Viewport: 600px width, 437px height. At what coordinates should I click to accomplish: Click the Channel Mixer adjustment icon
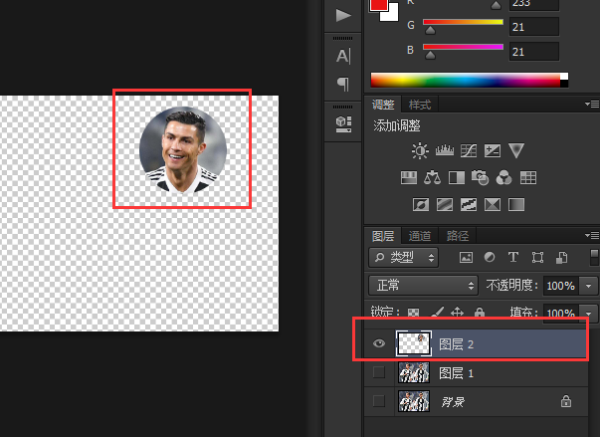coord(504,178)
